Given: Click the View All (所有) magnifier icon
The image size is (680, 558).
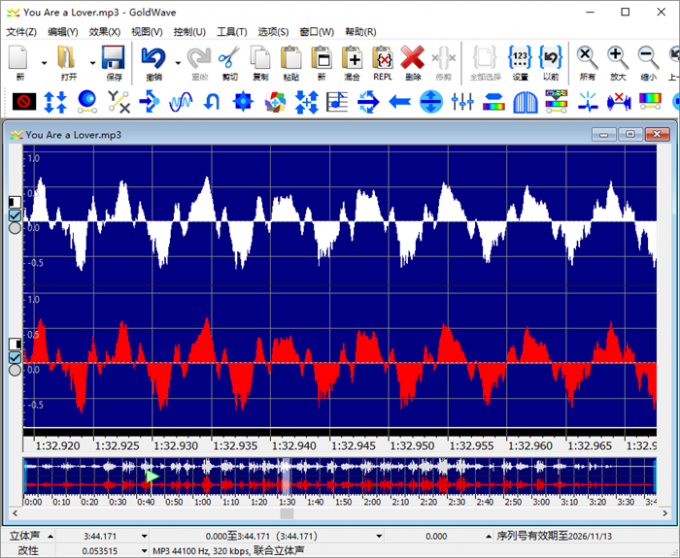Looking at the screenshot, I should pos(587,58).
